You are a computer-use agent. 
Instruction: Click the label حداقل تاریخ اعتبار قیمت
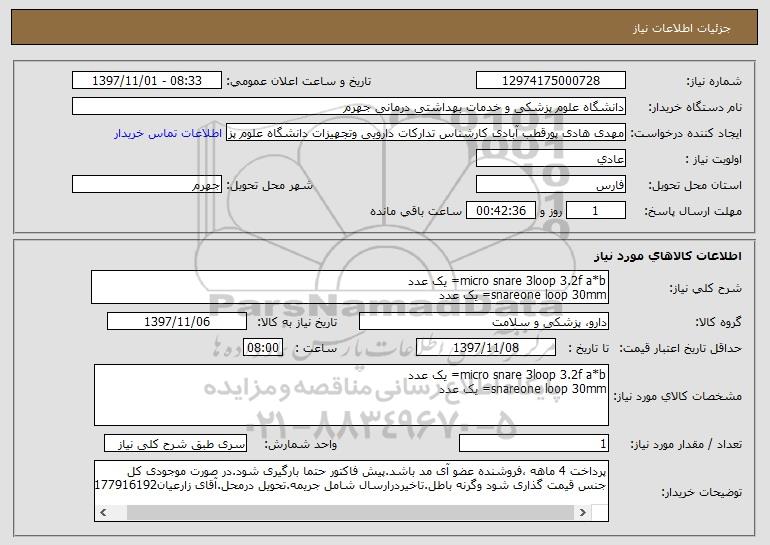pyautogui.click(x=681, y=348)
